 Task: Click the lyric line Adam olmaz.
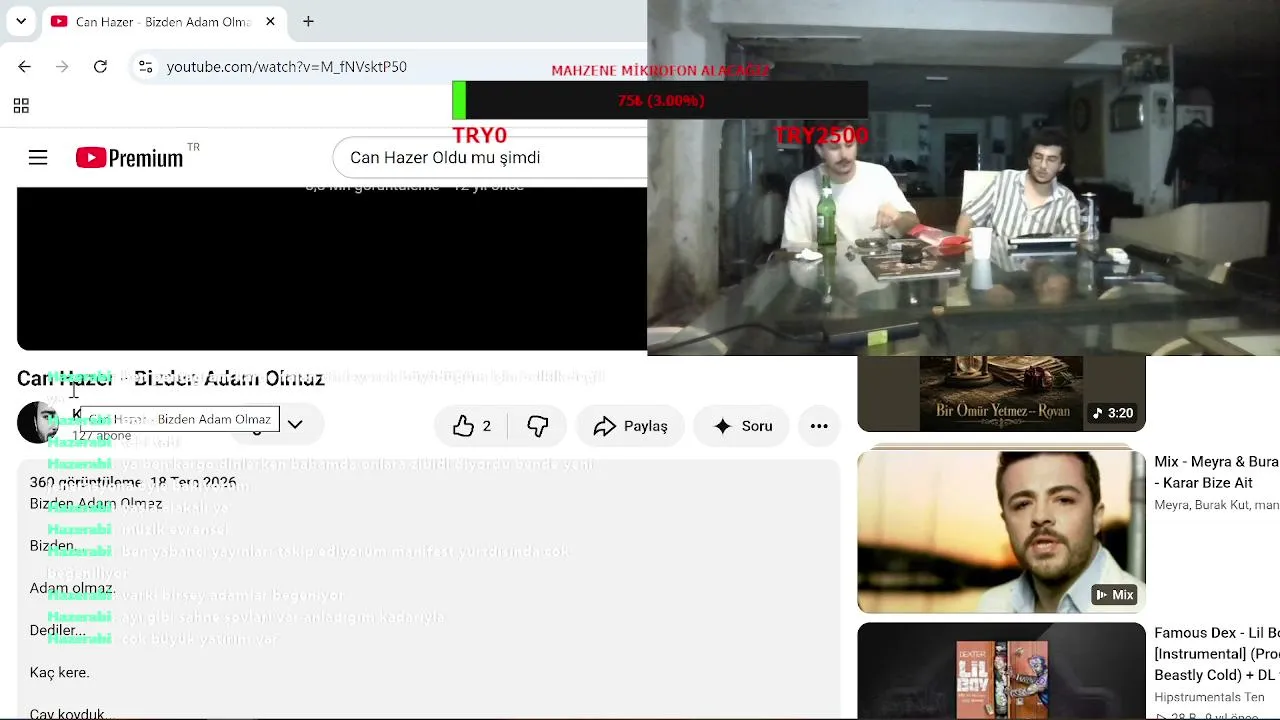[71, 588]
